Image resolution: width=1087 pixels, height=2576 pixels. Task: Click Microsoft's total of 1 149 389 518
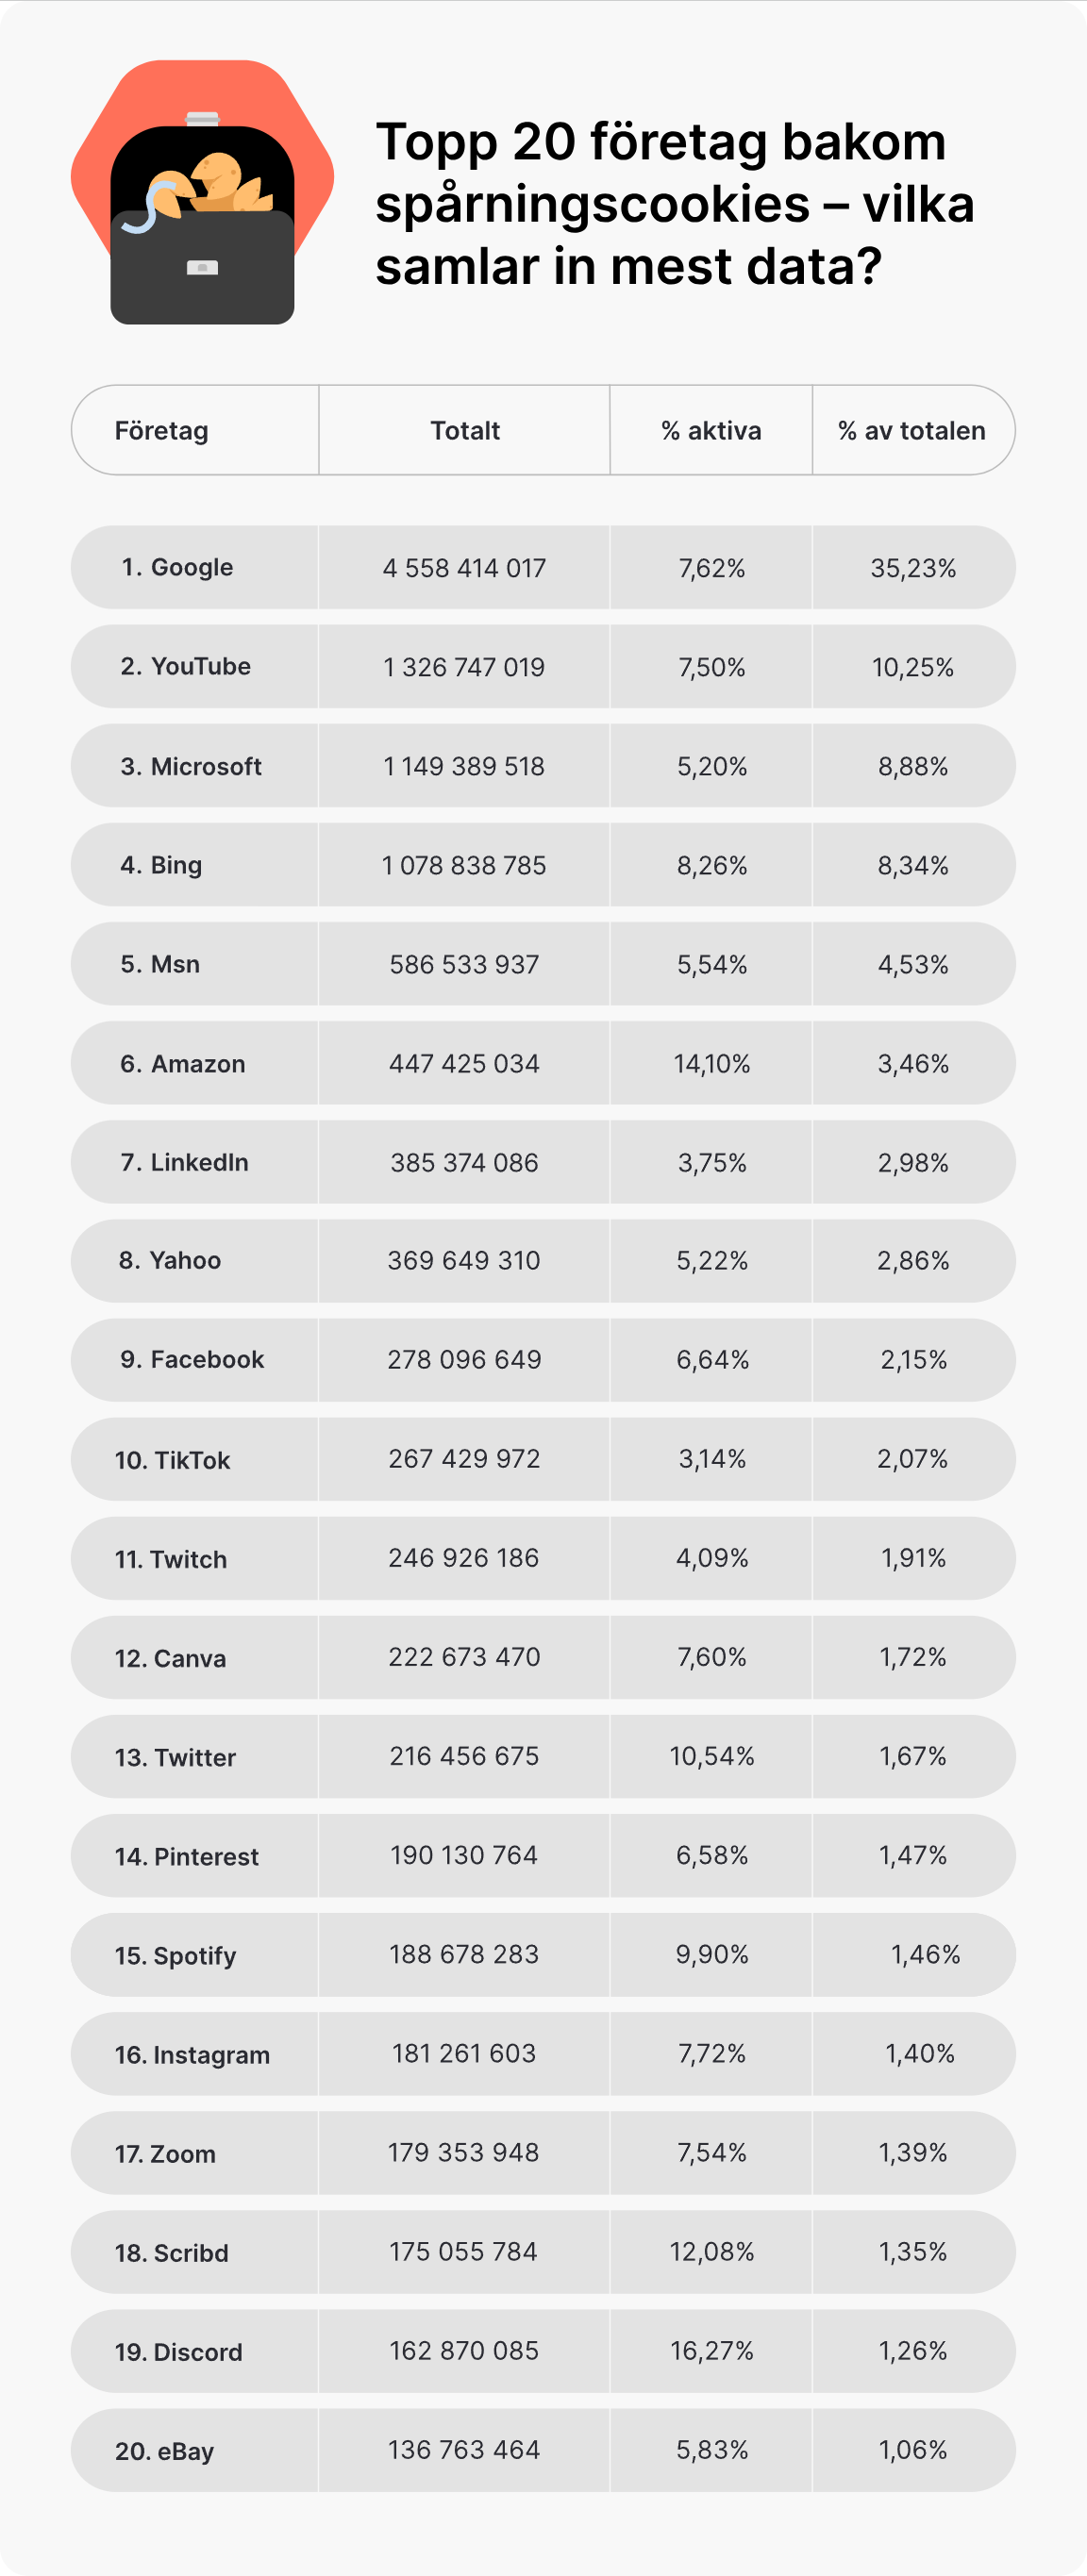tap(464, 767)
